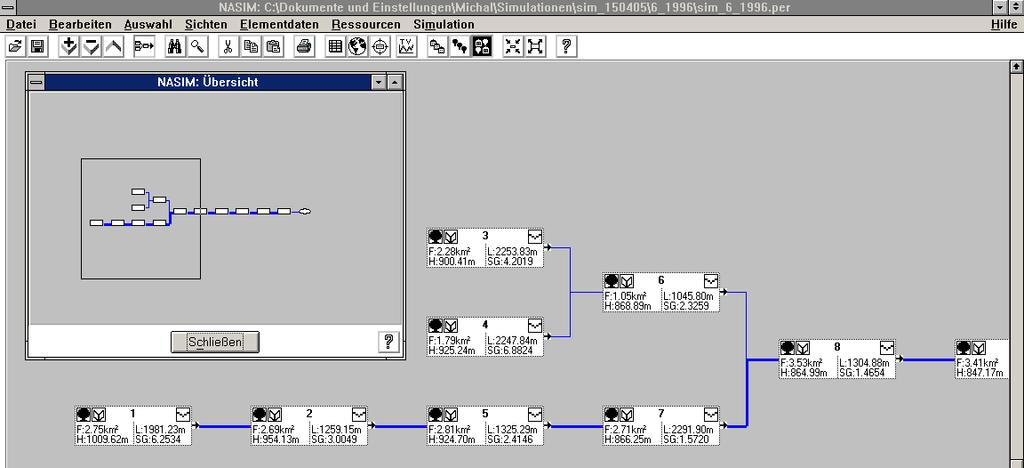Viewport: 1024px width, 468px height.
Task: Select the value H:864.99m on element 8
Action: [x=805, y=373]
